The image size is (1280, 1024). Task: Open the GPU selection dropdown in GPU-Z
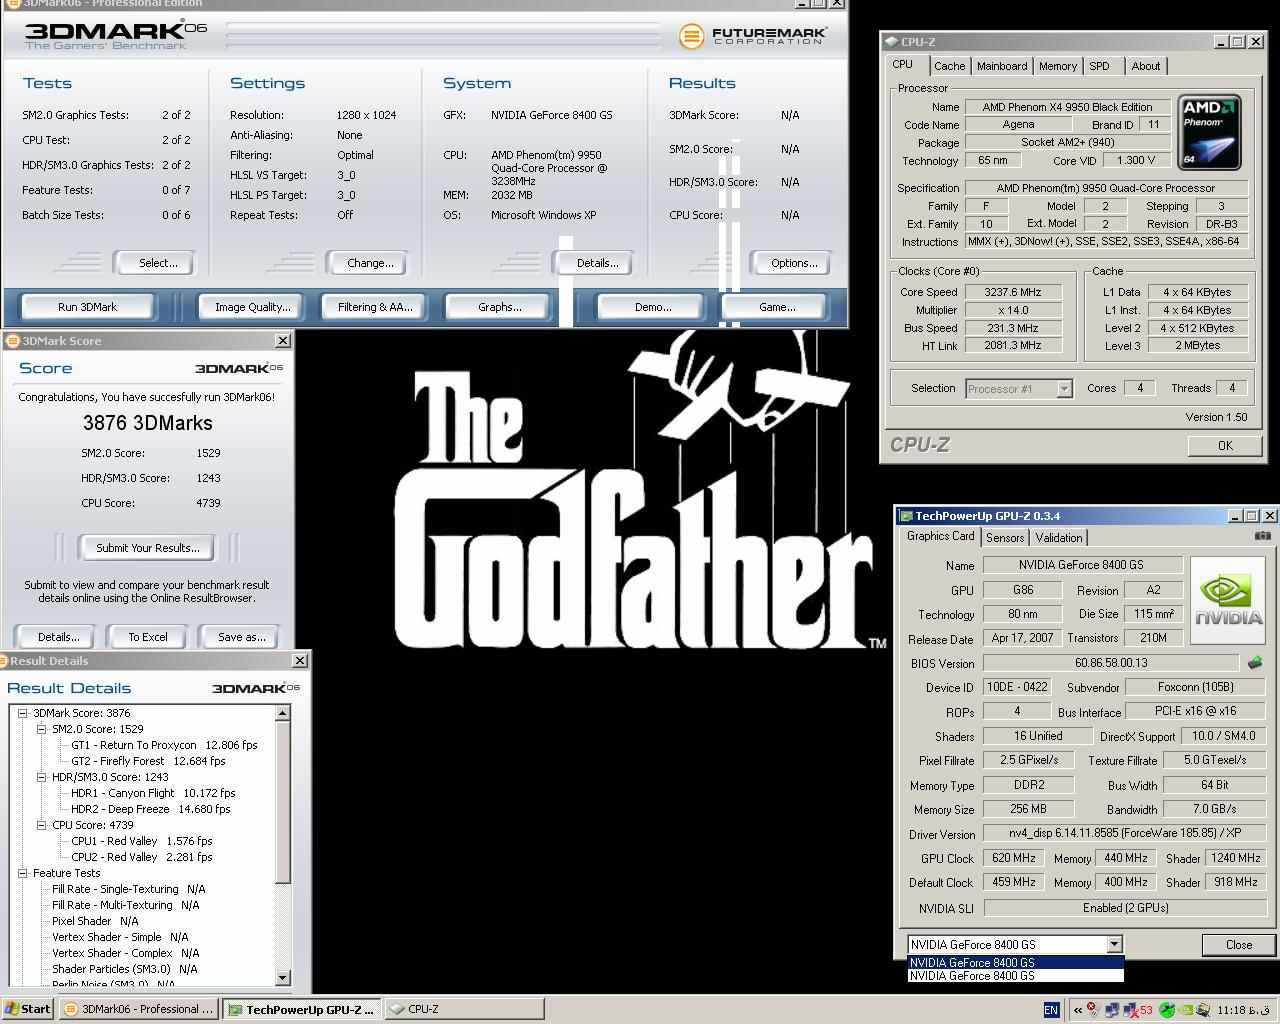pyautogui.click(x=1113, y=944)
